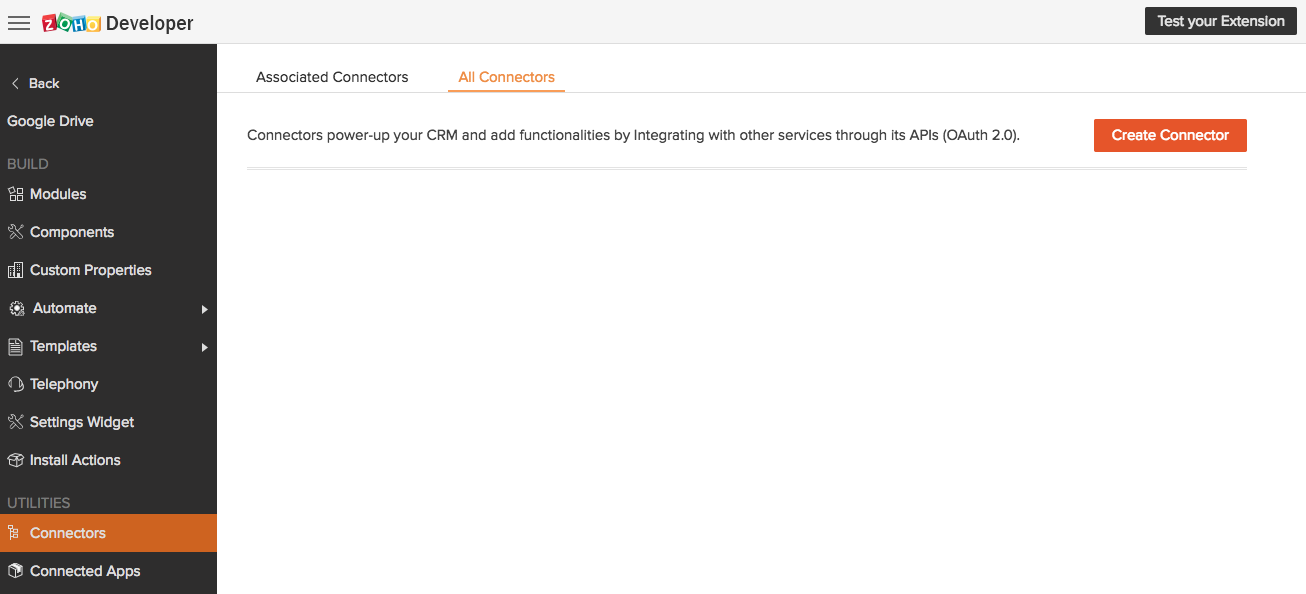Click the Templates document icon

click(x=15, y=346)
